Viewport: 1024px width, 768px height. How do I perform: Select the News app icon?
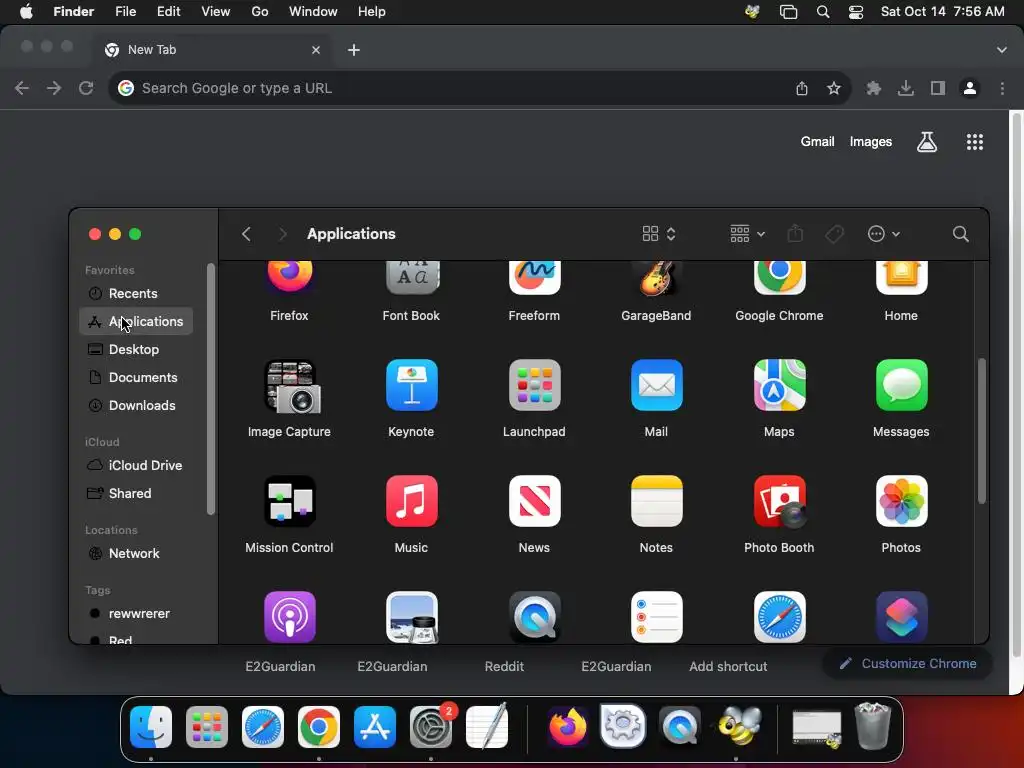point(534,501)
